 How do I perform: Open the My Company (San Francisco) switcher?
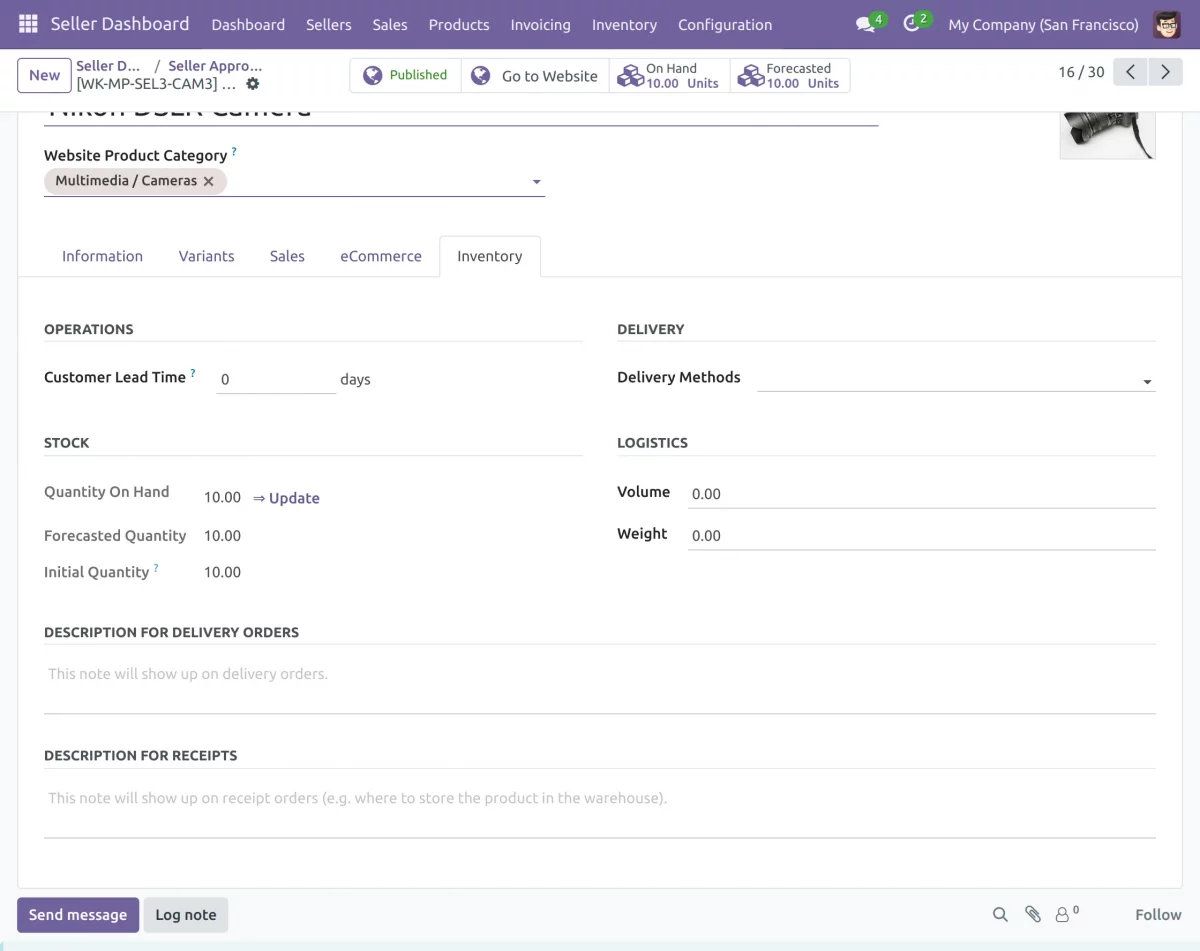pos(1043,25)
